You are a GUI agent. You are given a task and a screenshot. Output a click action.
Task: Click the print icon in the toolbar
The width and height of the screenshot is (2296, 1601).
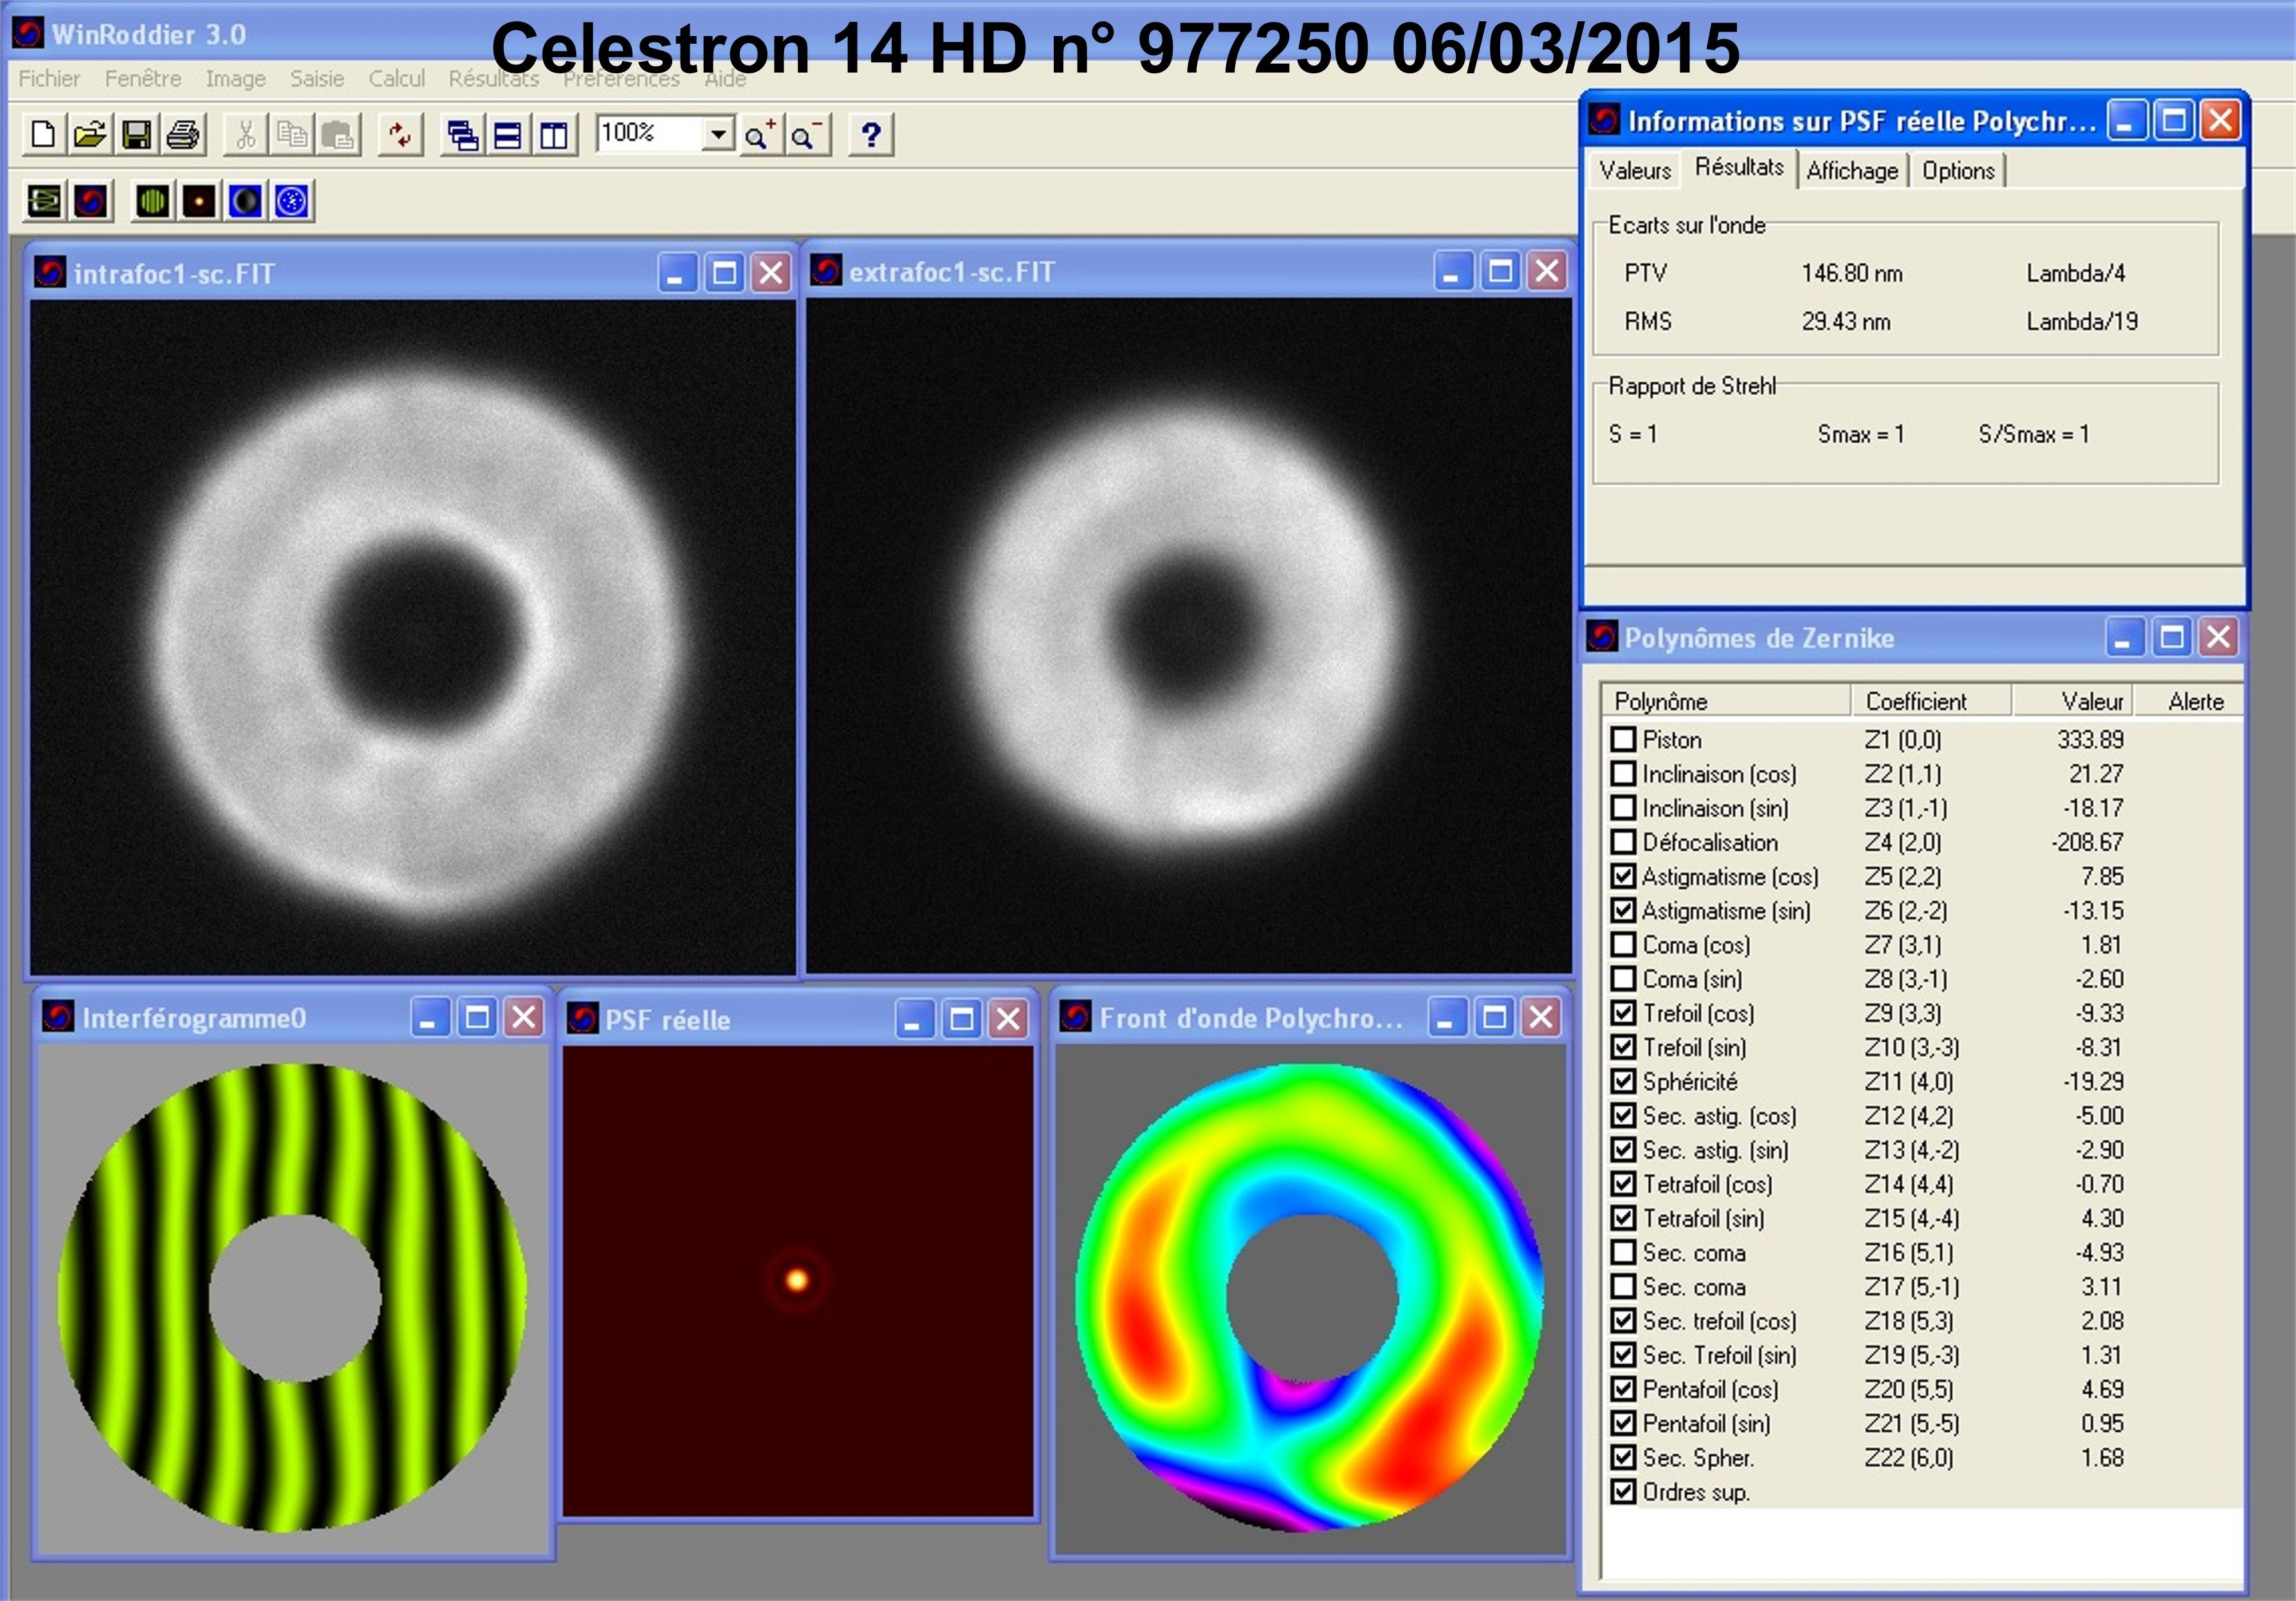pos(183,135)
